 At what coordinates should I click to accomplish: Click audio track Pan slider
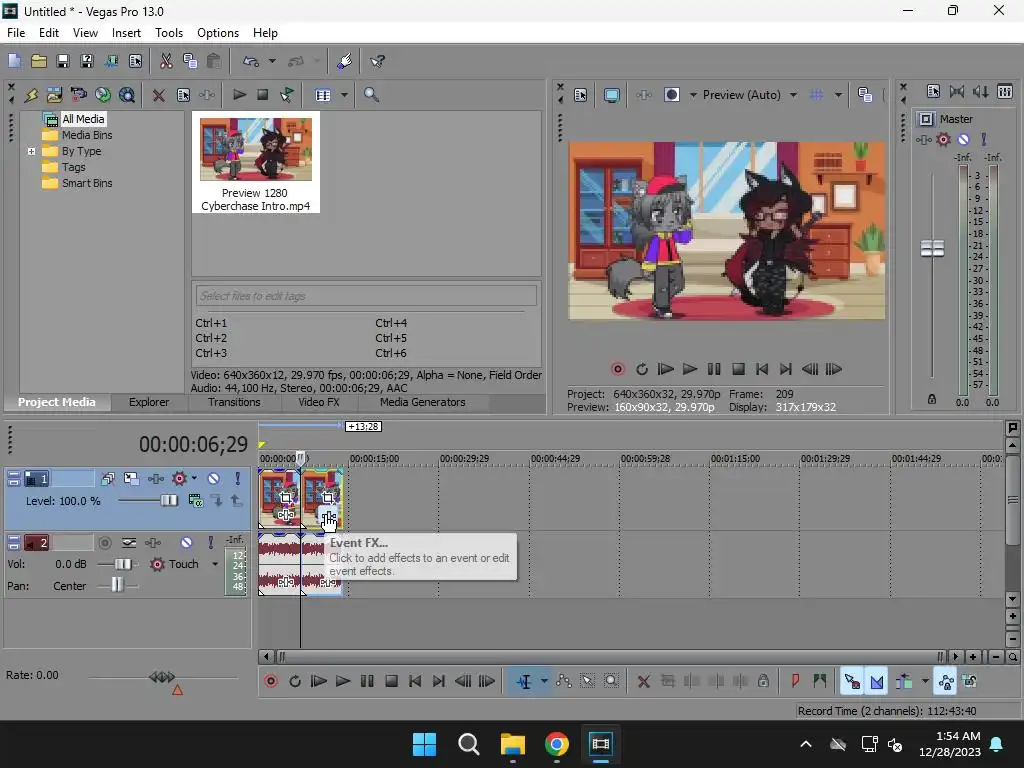tap(118, 585)
